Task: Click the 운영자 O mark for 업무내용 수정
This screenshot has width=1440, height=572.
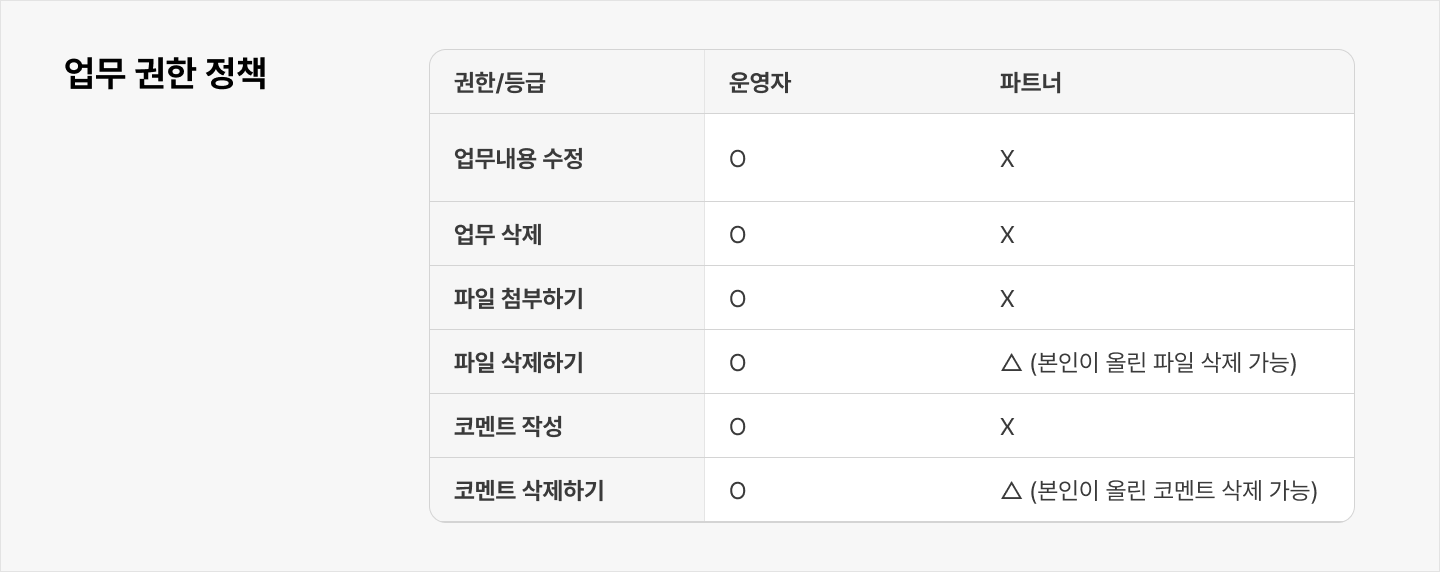Action: pyautogui.click(x=737, y=159)
